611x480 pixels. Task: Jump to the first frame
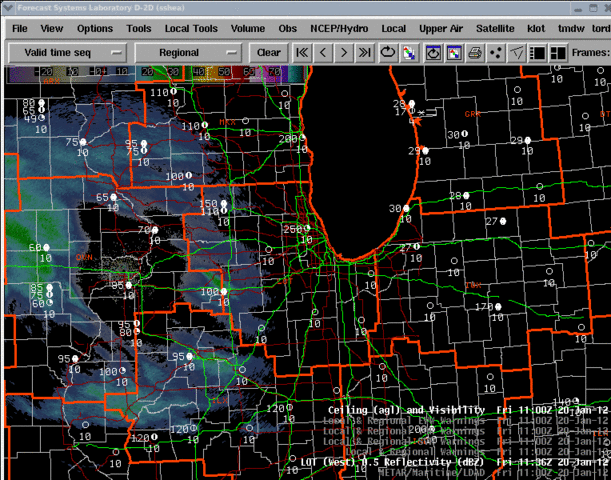(x=301, y=52)
